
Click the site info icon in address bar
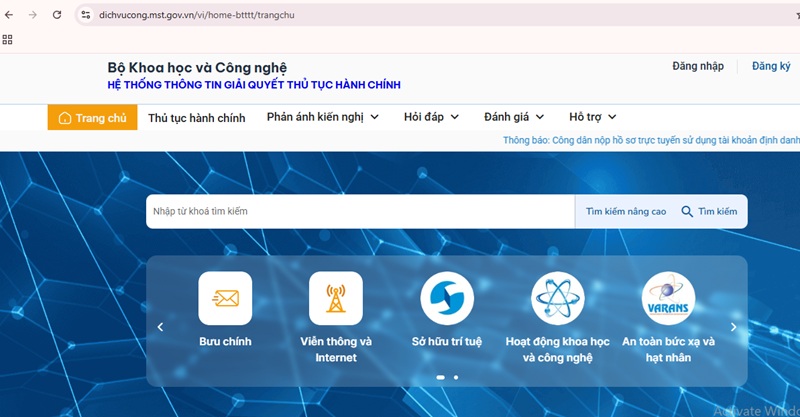tap(86, 15)
